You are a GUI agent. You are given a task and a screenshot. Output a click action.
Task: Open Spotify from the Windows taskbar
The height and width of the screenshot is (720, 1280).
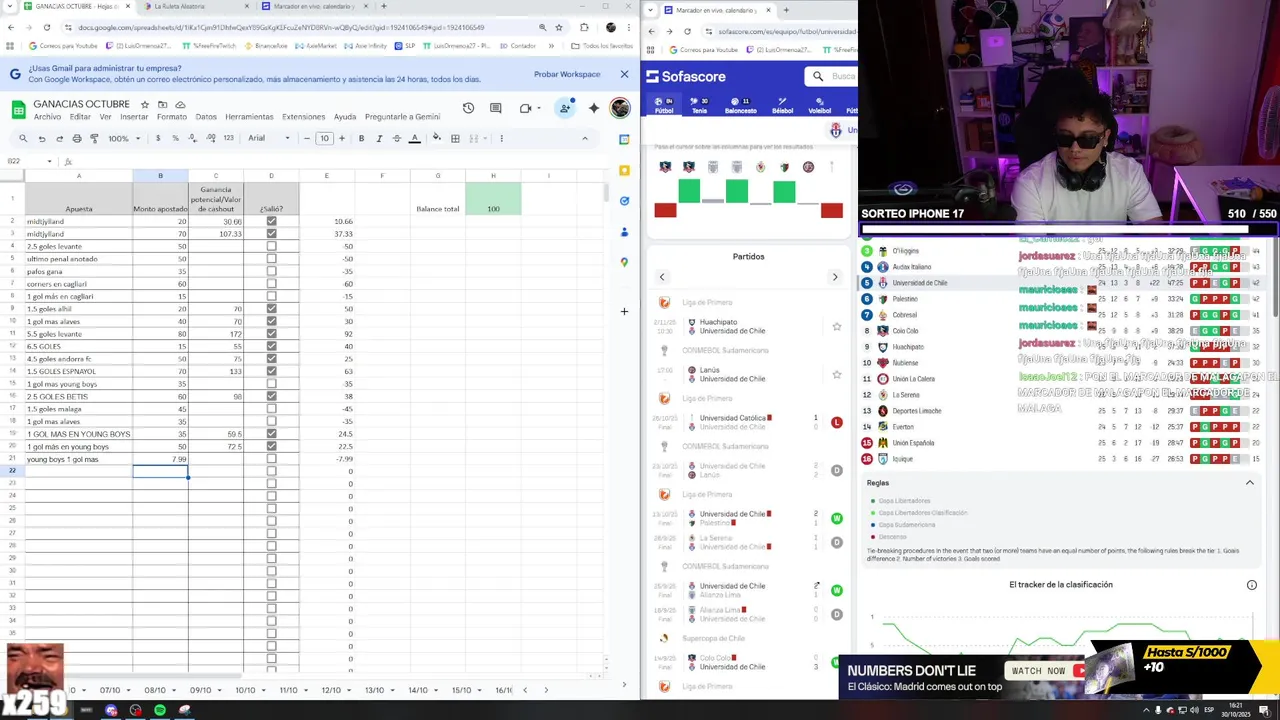(x=160, y=710)
